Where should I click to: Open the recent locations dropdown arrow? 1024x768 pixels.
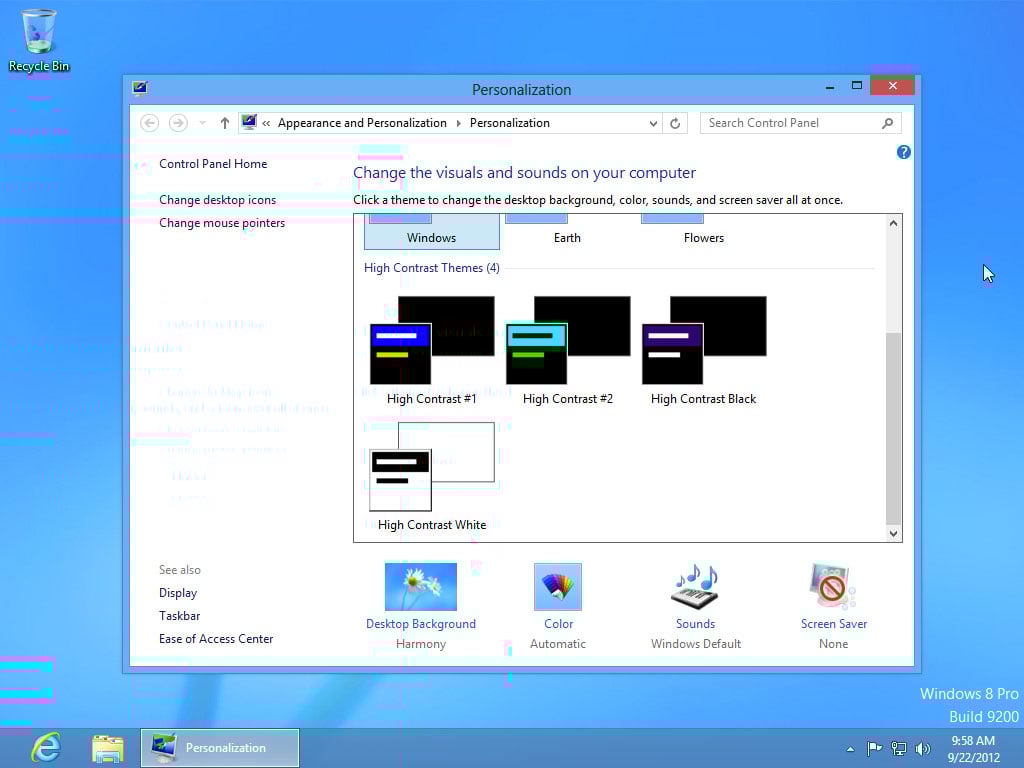[202, 123]
